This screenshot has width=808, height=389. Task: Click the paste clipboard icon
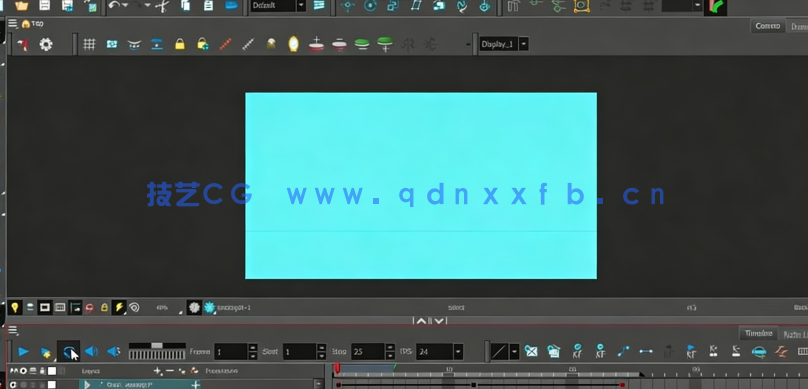pyautogui.click(x=208, y=6)
